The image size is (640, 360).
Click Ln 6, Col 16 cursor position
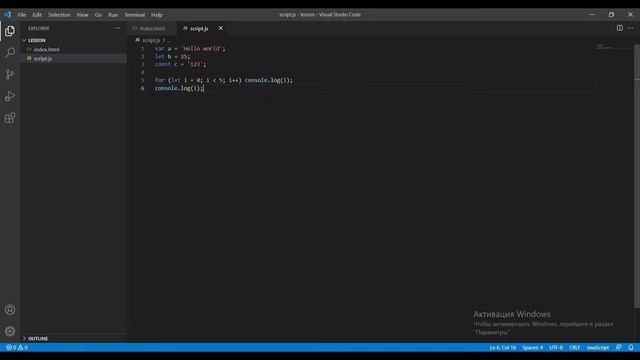point(502,347)
